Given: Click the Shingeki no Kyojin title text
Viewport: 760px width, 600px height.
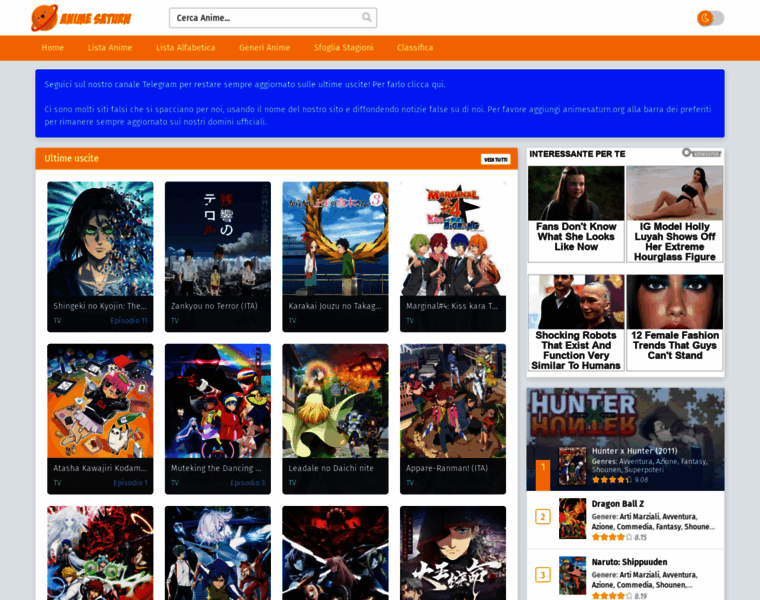Looking at the screenshot, I should (x=100, y=306).
